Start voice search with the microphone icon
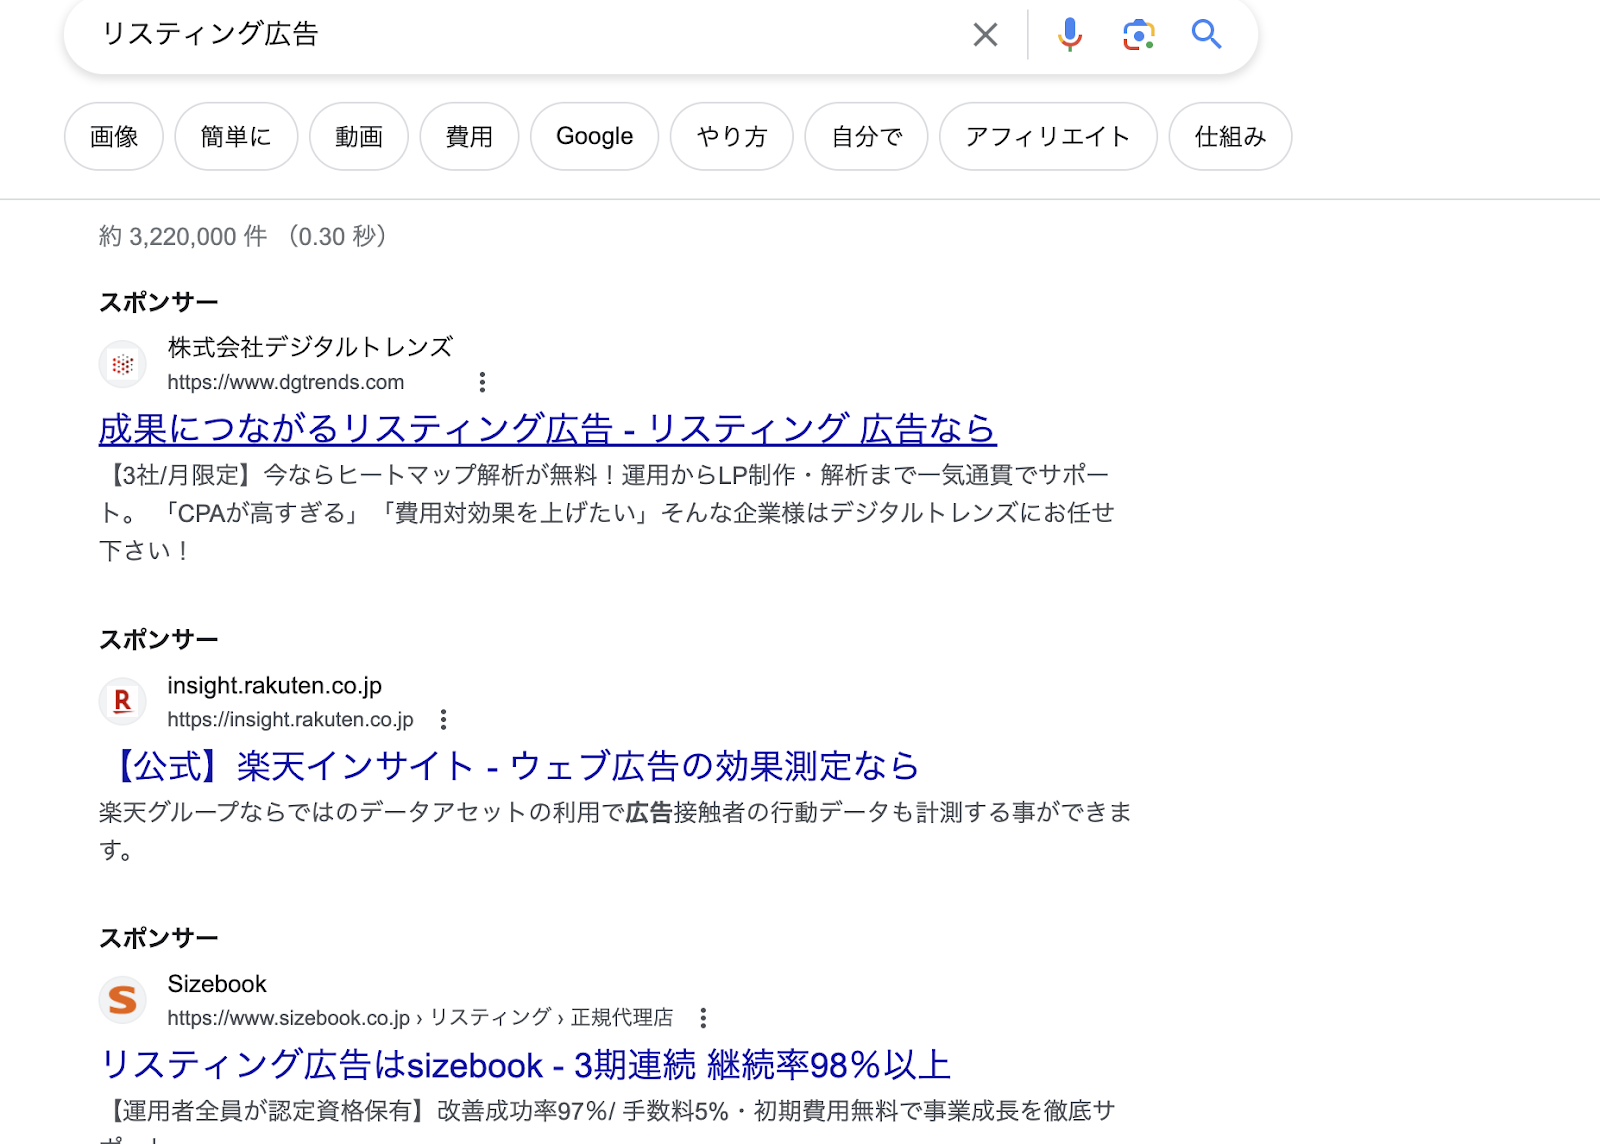The width and height of the screenshot is (1600, 1144). [1069, 35]
